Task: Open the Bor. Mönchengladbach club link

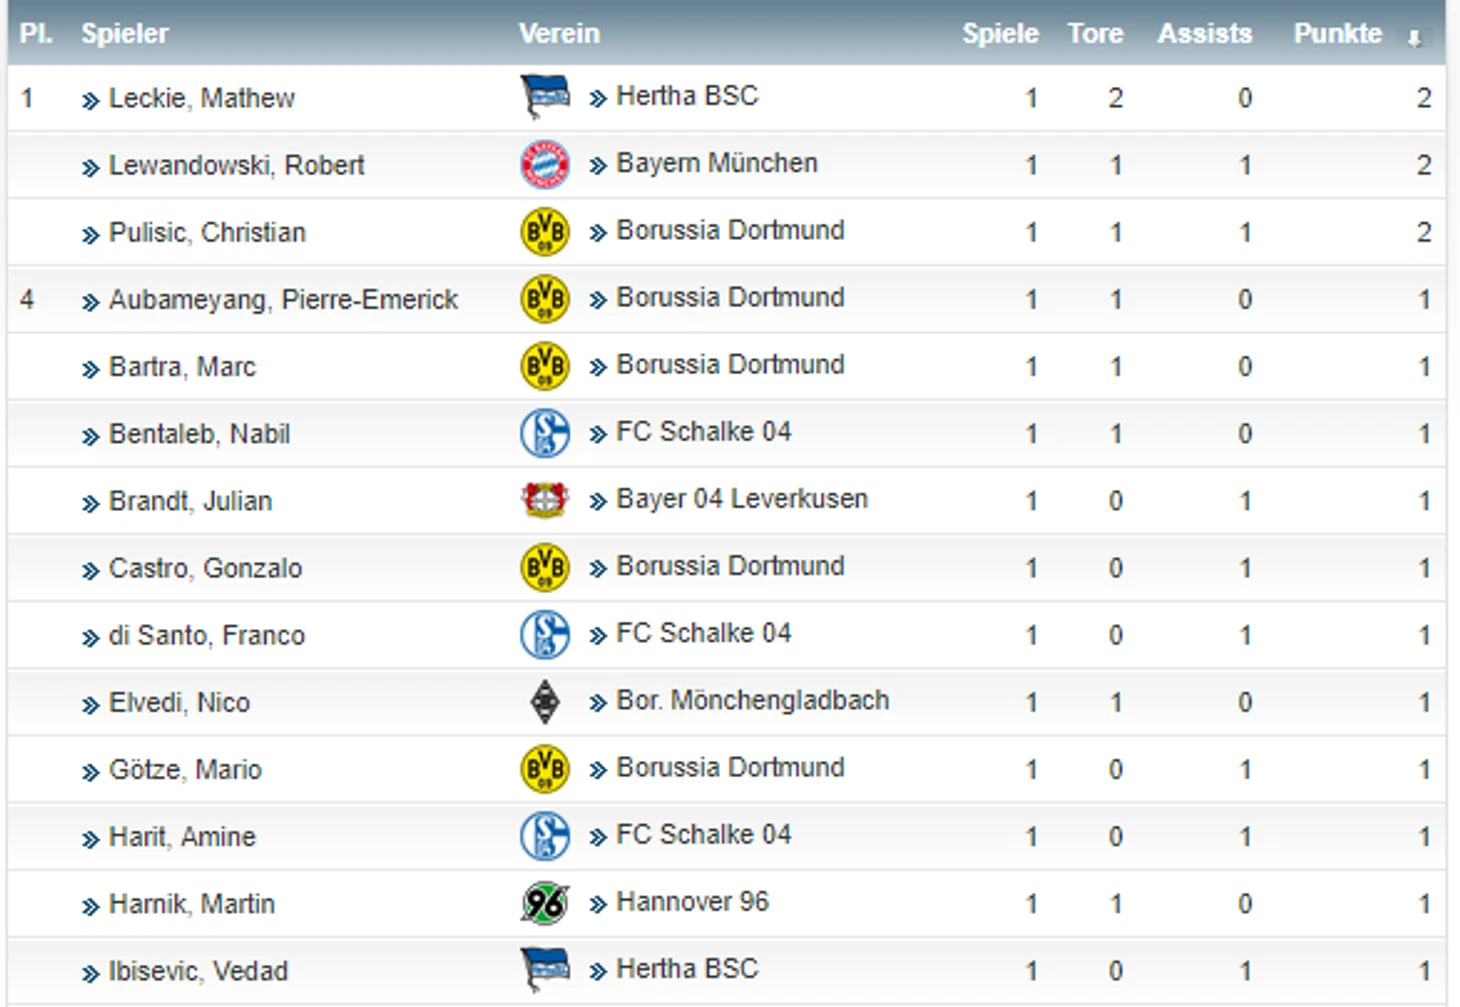Action: click(752, 700)
